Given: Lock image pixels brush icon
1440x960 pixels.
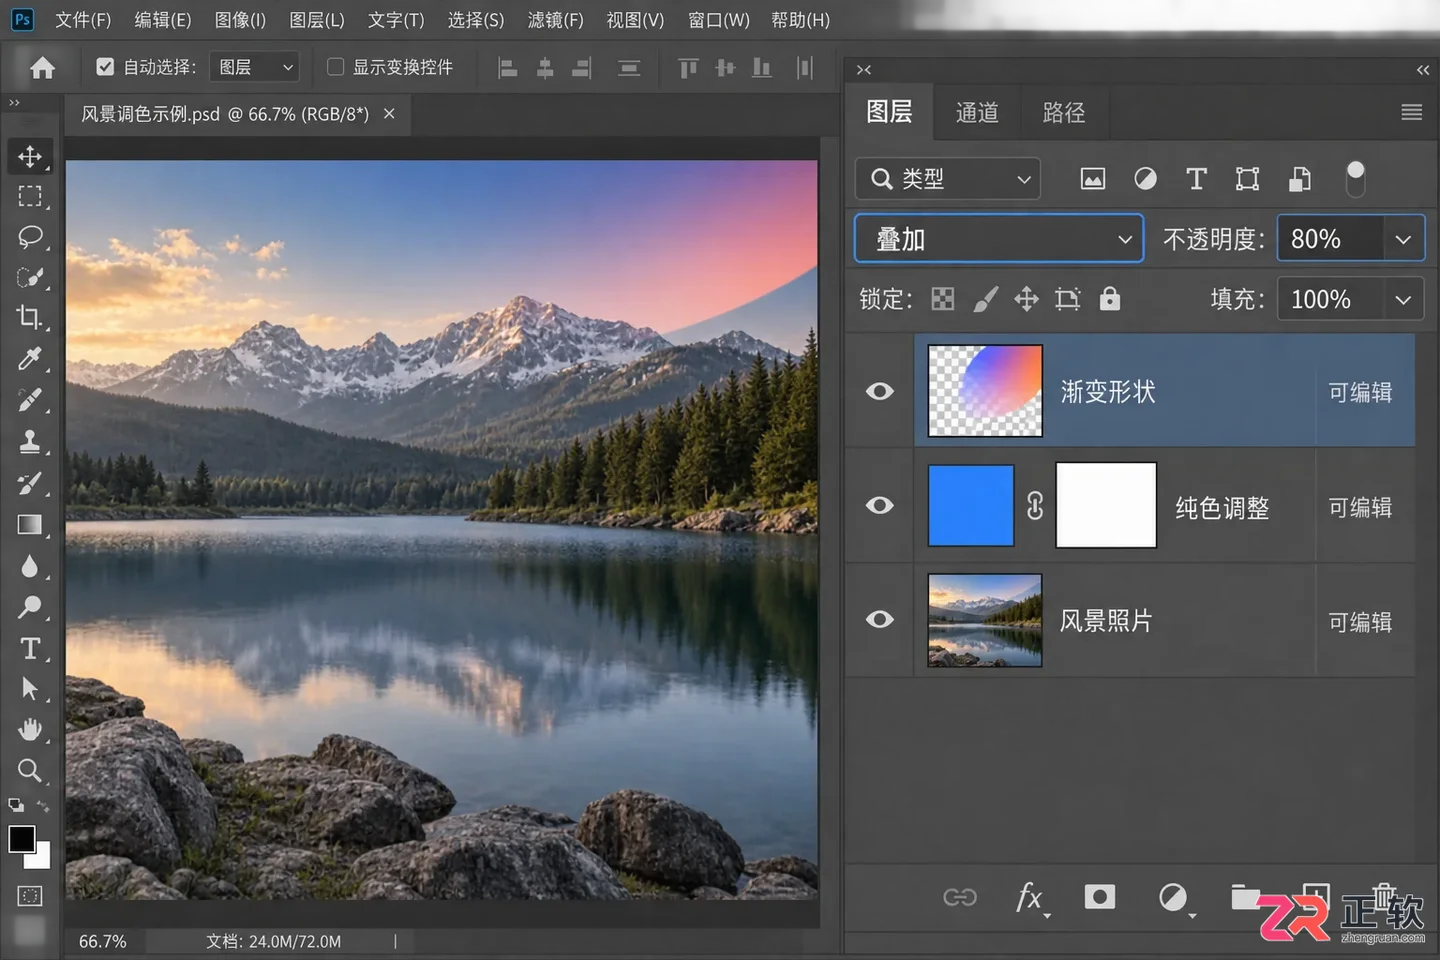Looking at the screenshot, I should [x=985, y=299].
